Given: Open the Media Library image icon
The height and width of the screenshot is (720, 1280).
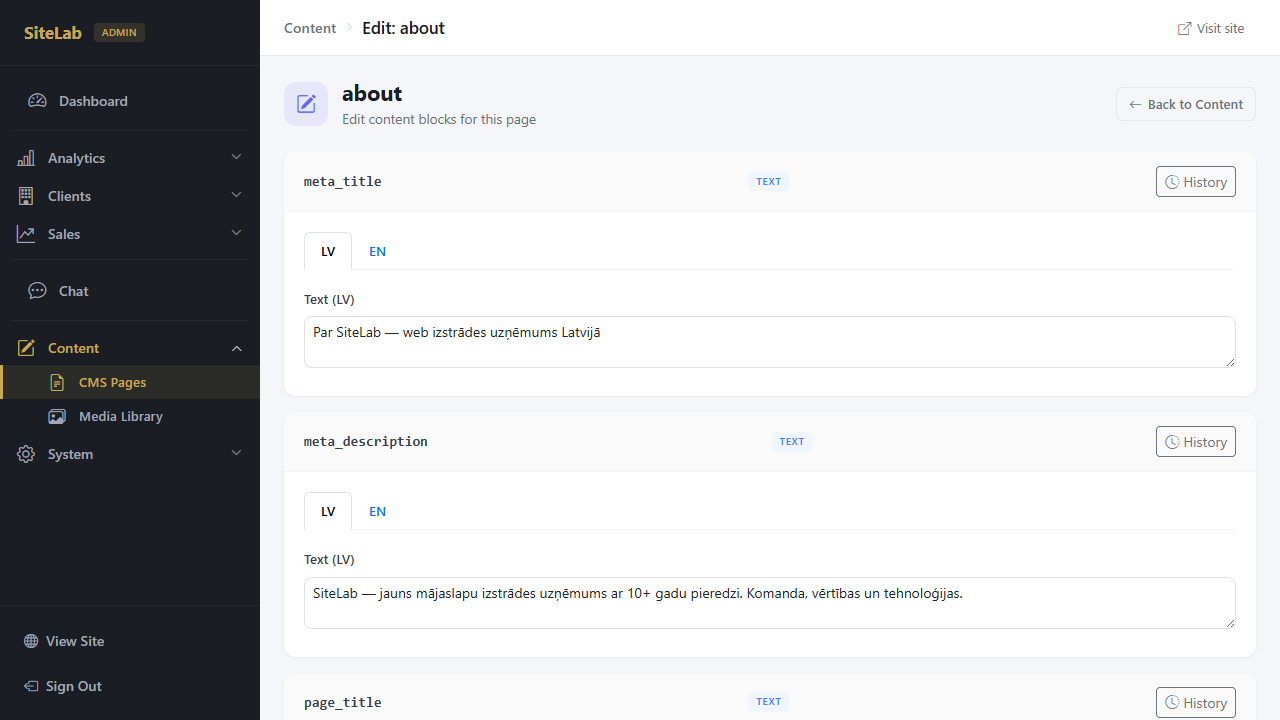Looking at the screenshot, I should (58, 416).
